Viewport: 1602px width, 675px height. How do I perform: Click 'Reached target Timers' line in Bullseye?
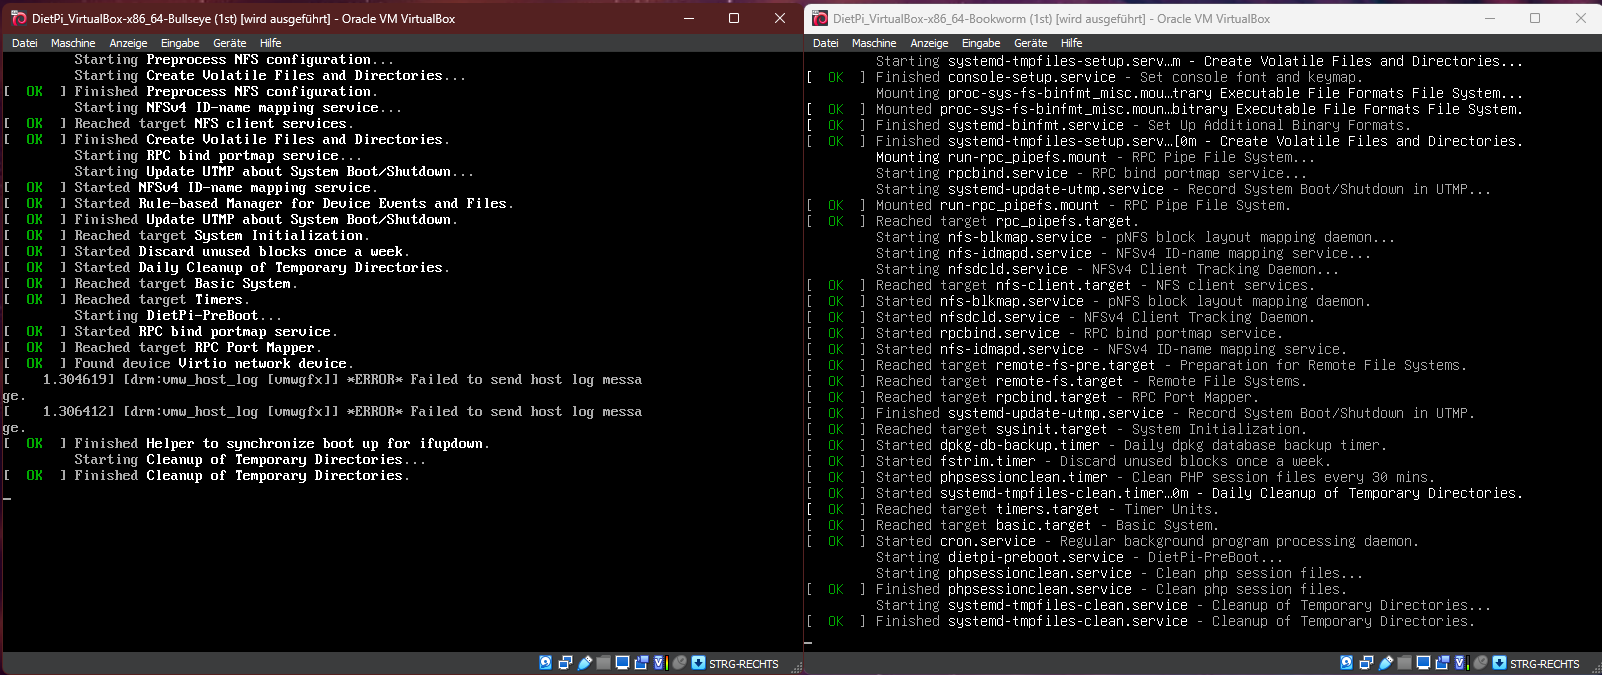(127, 299)
